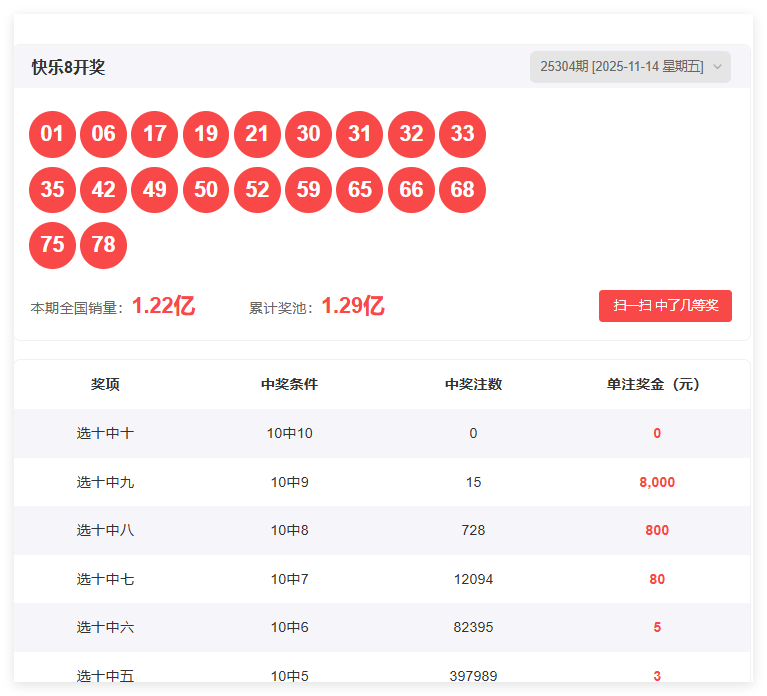
Task: Select the 选十中十 prize row
Action: (382, 433)
